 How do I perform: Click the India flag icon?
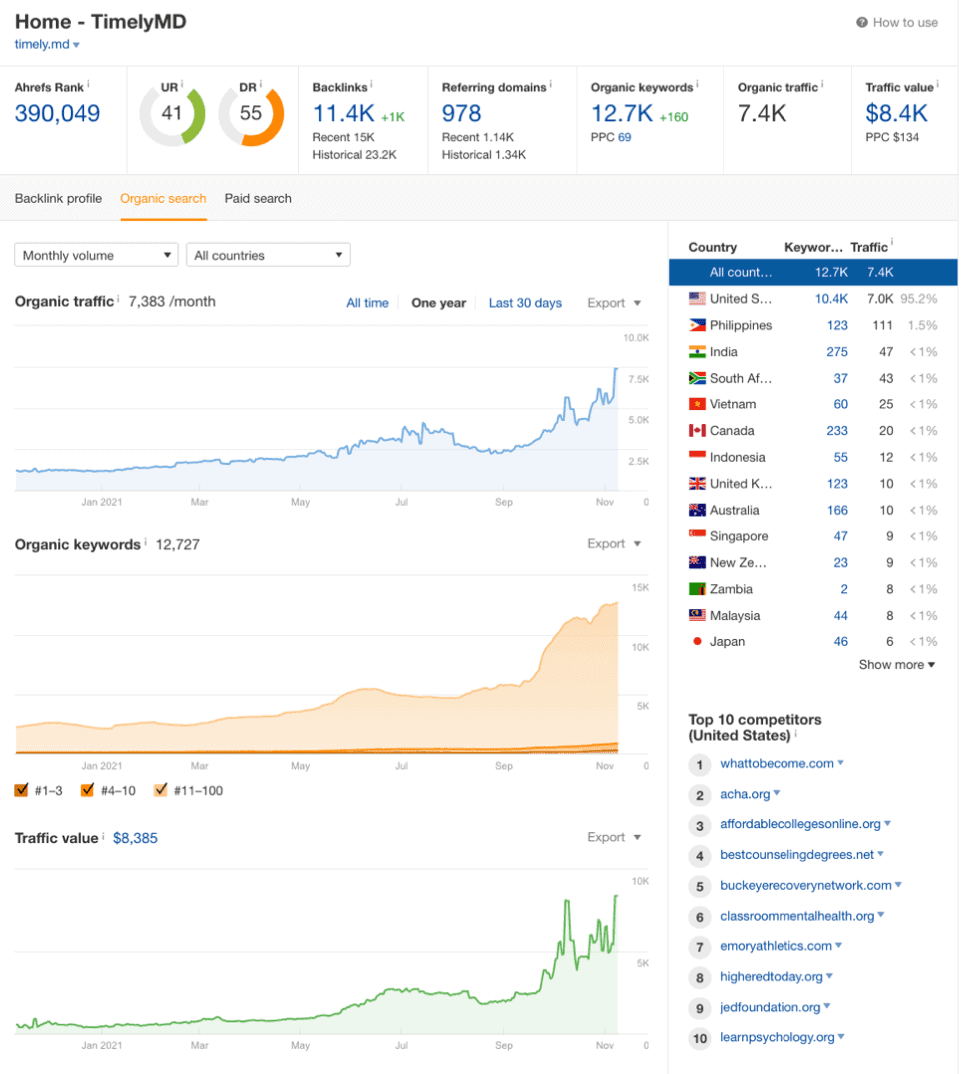click(697, 351)
